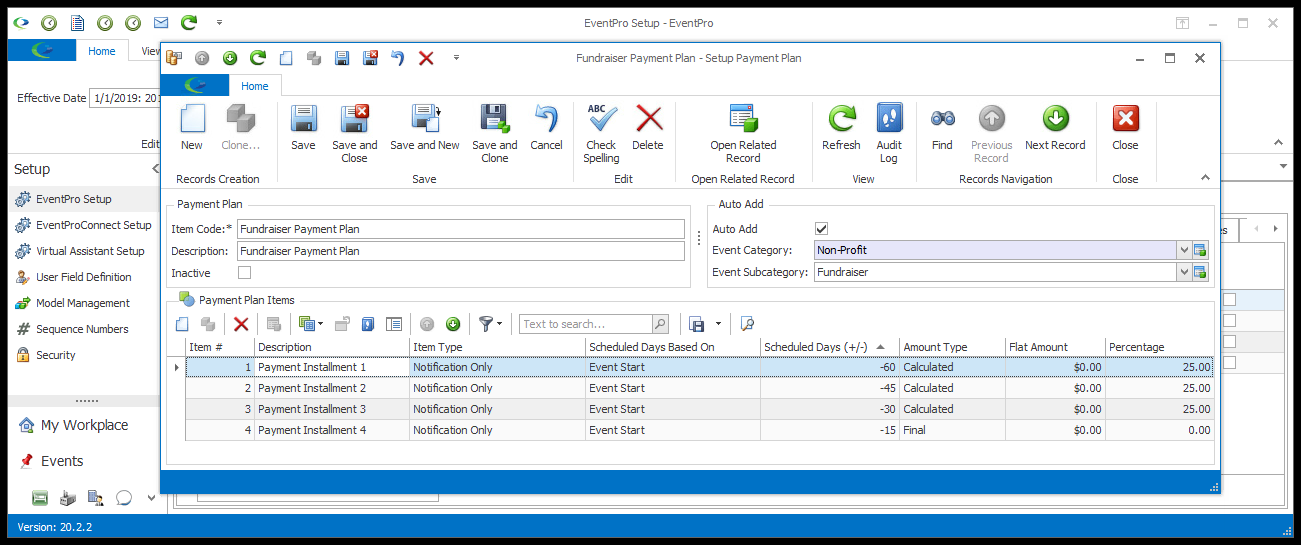The width and height of the screenshot is (1301, 545).
Task: Click Save and Clone in ribbon
Action: [x=495, y=134]
